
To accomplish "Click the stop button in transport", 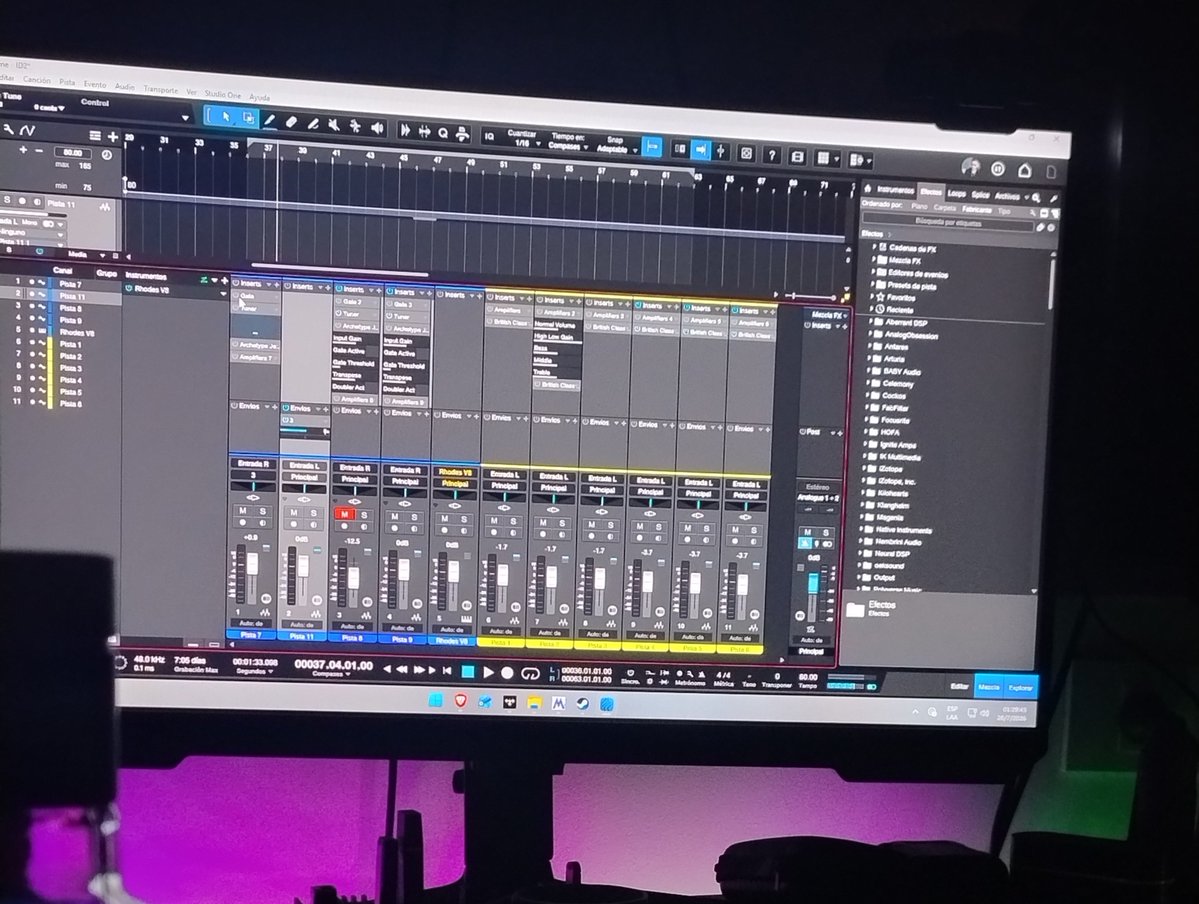I will click(x=468, y=671).
